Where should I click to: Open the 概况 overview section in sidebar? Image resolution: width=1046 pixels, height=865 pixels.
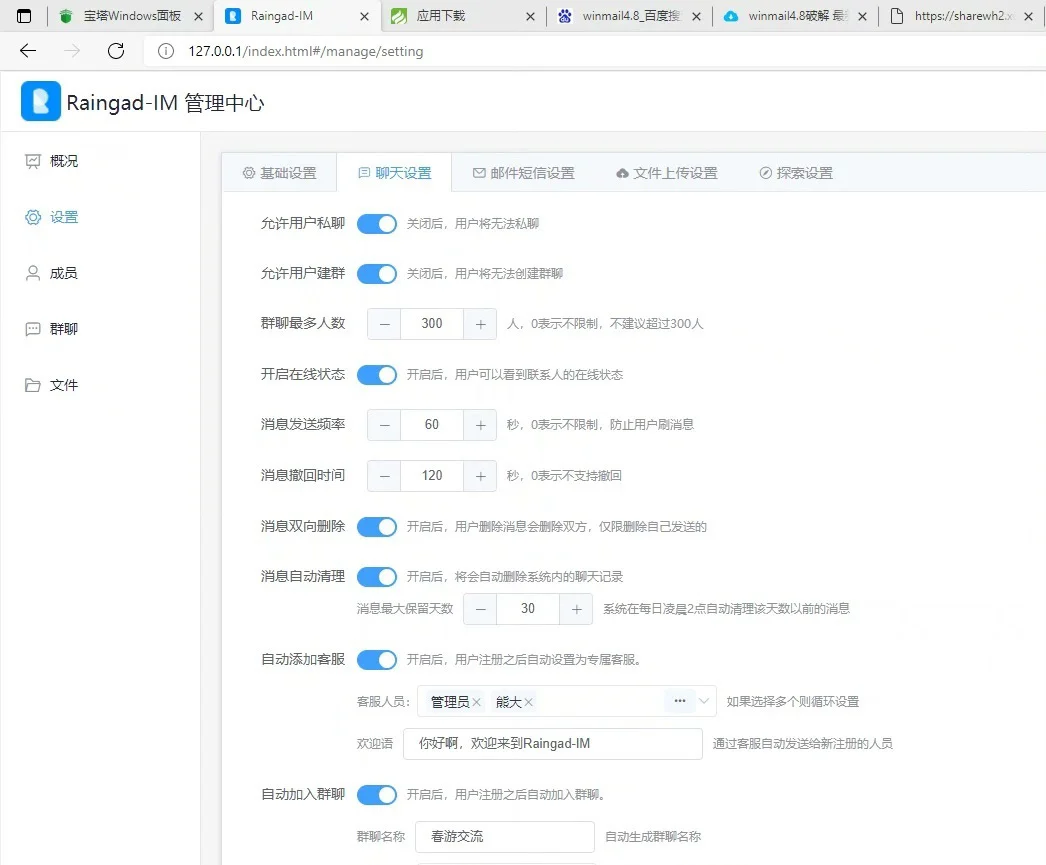tap(60, 160)
